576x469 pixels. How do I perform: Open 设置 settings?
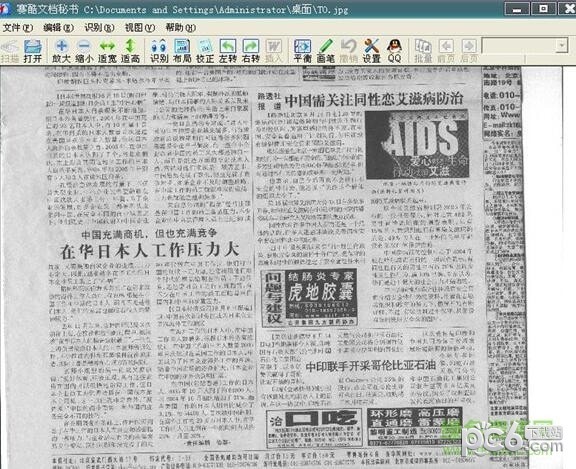tap(371, 51)
